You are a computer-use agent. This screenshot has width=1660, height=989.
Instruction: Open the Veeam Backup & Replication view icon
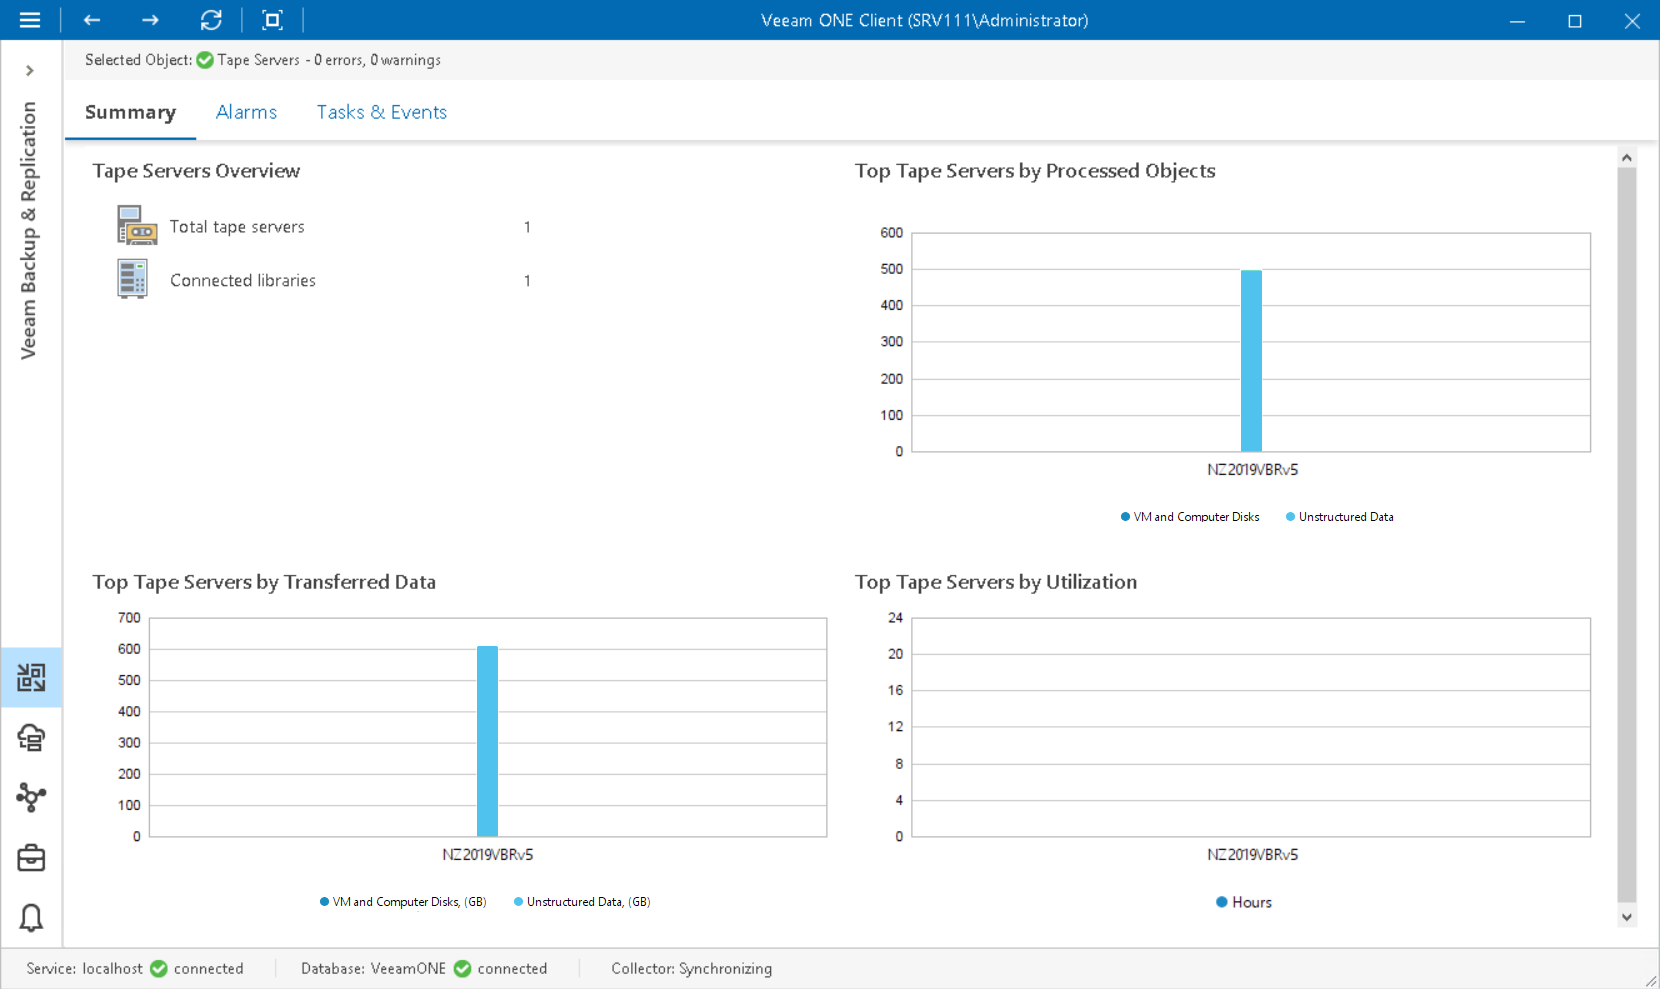click(x=31, y=678)
